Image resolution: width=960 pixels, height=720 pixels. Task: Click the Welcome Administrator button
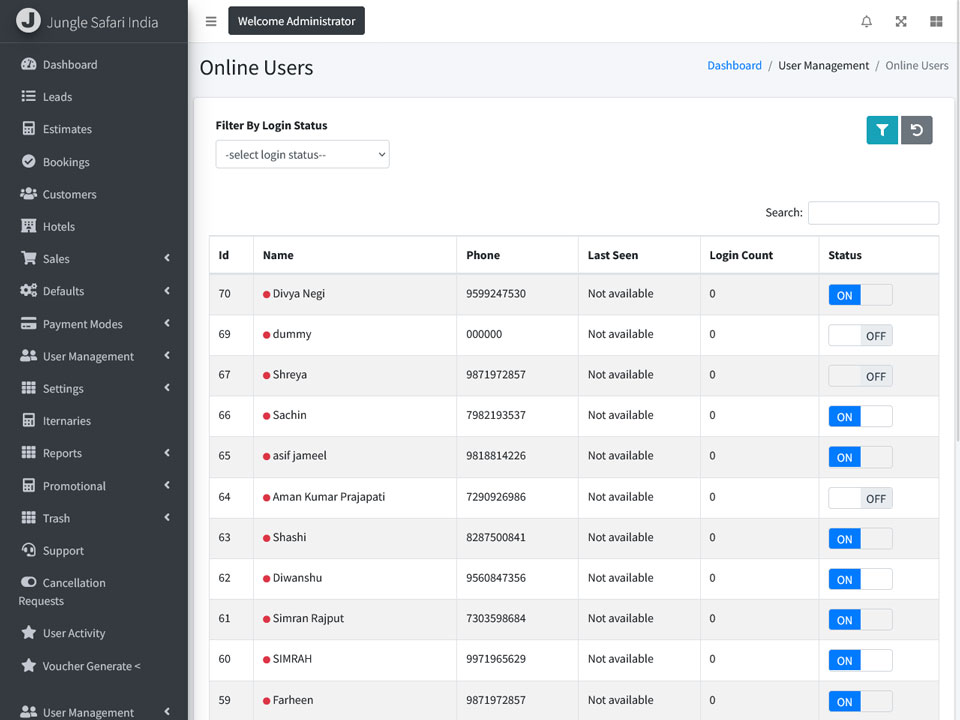coord(296,21)
